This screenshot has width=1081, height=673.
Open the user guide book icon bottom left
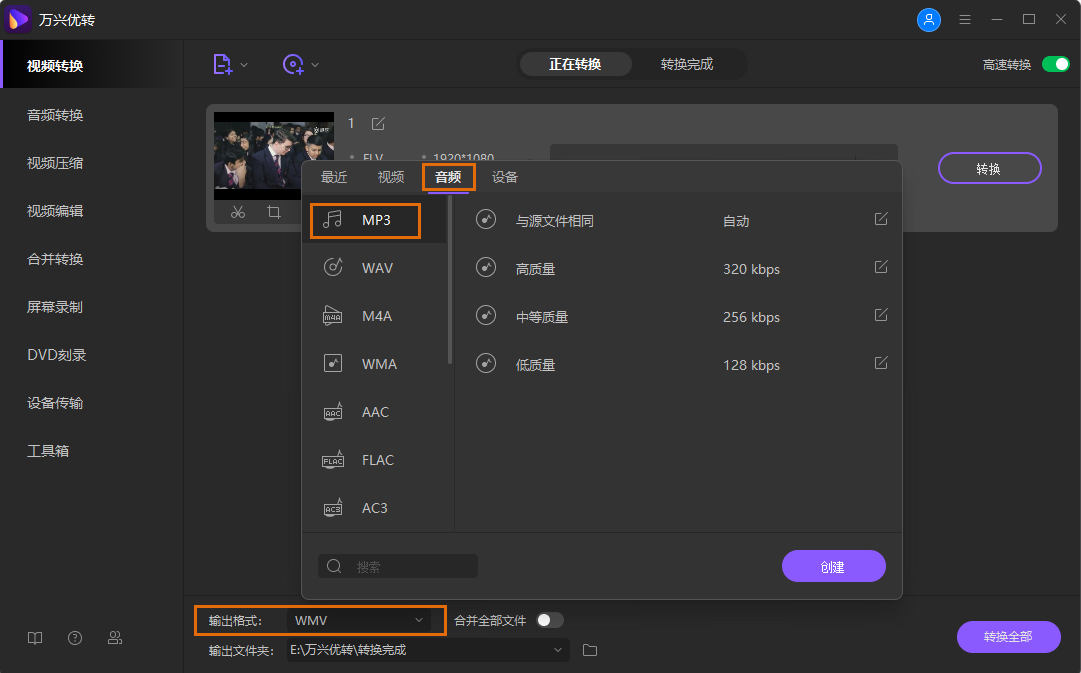[34, 637]
